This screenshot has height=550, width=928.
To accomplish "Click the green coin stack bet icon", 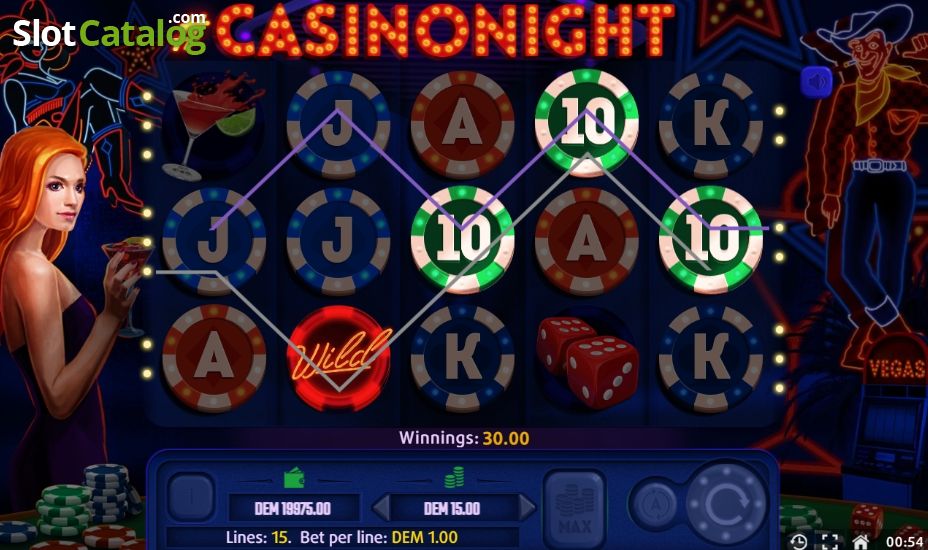I will [x=454, y=478].
